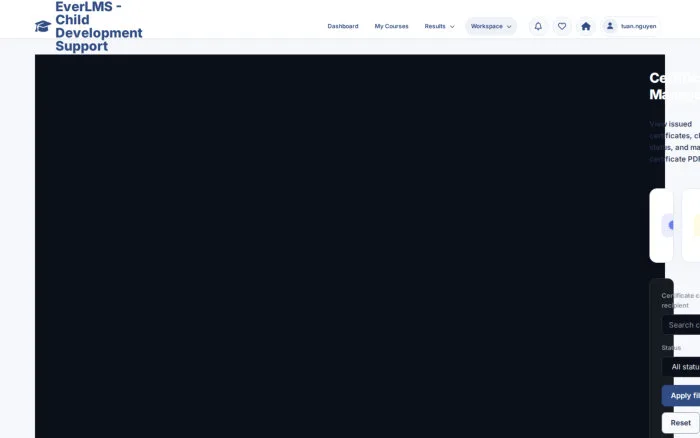Click the Search certificate input field
Screen dimensions: 700x438
click(681, 325)
